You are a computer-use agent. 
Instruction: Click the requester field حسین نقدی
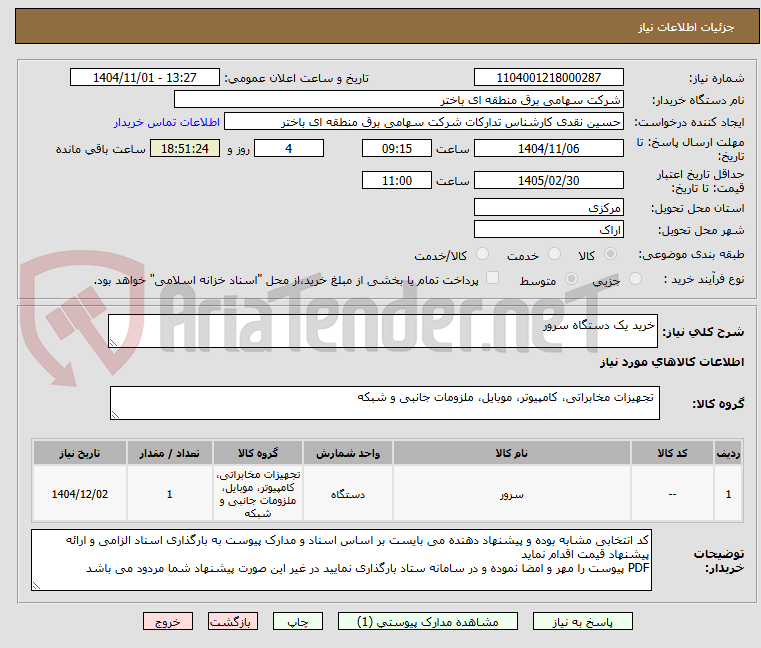point(424,122)
